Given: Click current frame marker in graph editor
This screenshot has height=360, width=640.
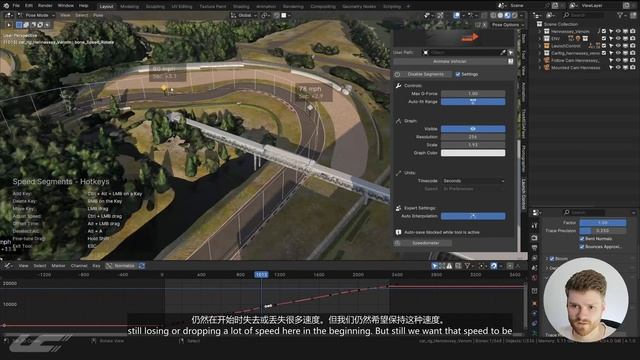Looking at the screenshot, I should (261, 275).
